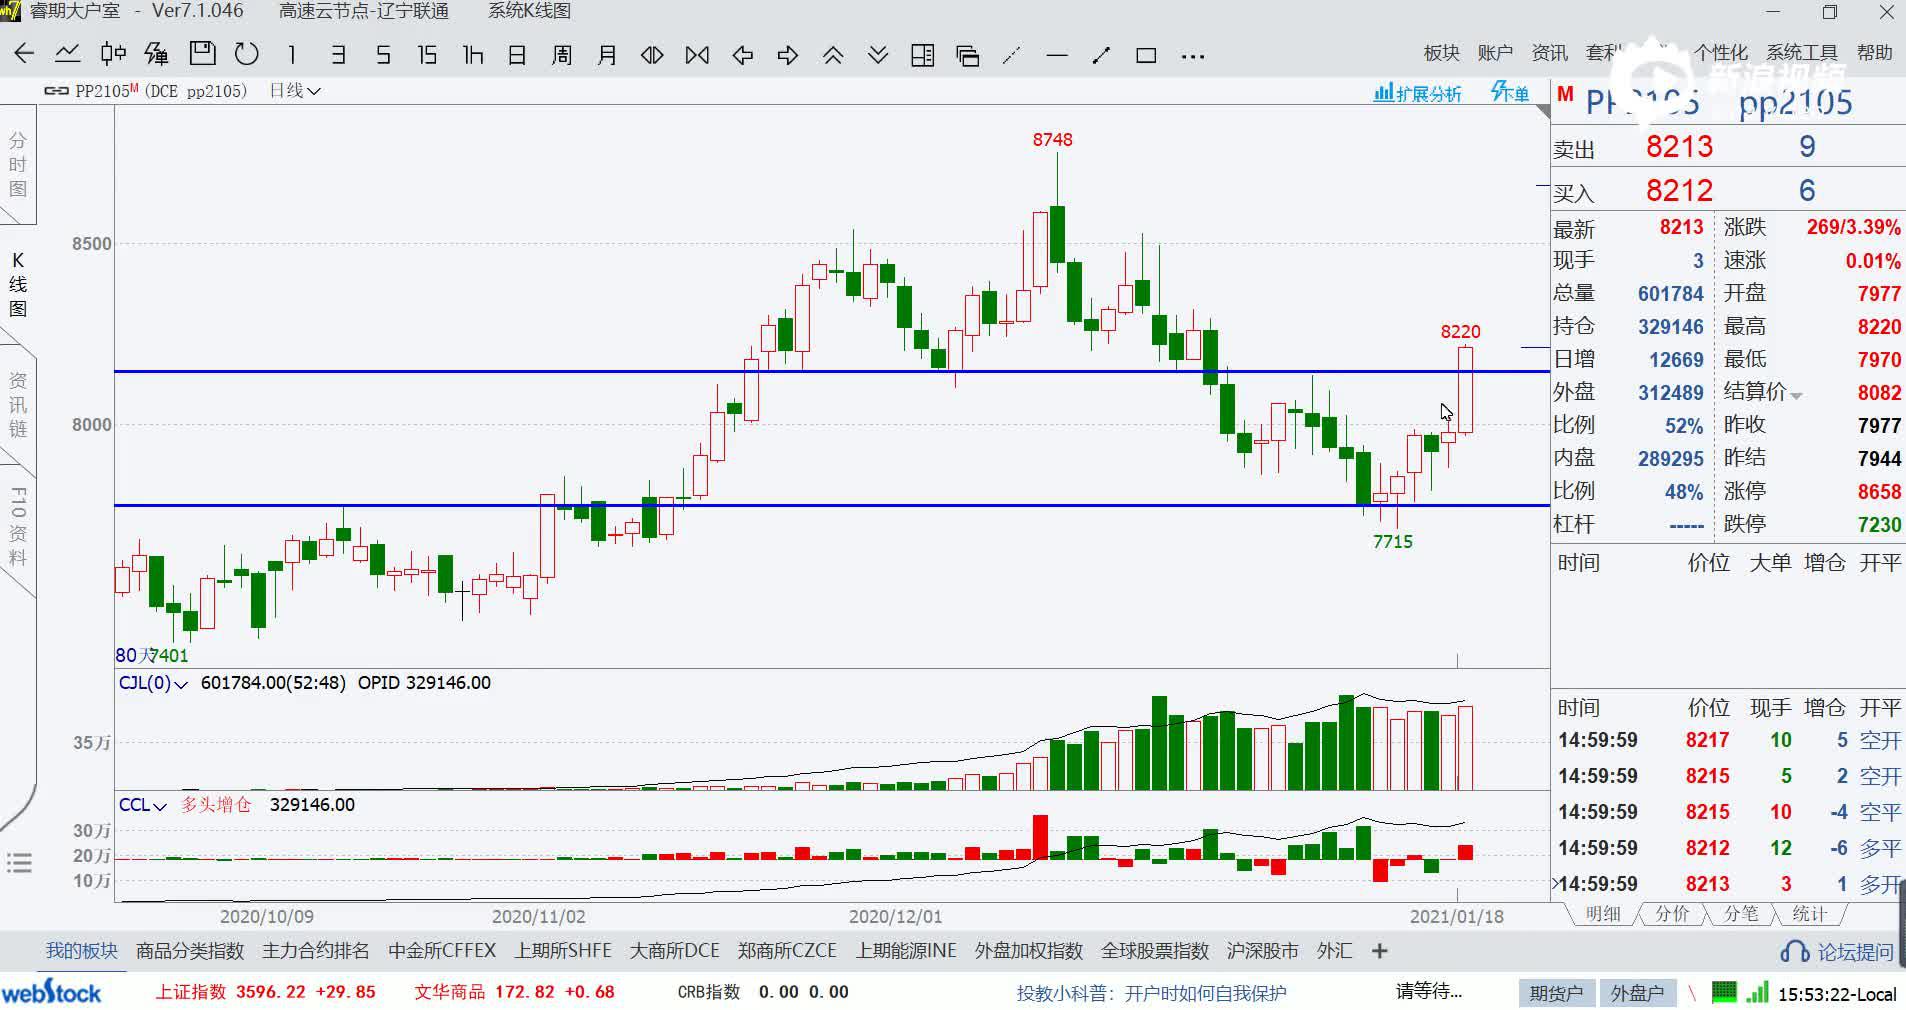
Task: Open the order placing (下单) toolbar icon
Action: 157,54
